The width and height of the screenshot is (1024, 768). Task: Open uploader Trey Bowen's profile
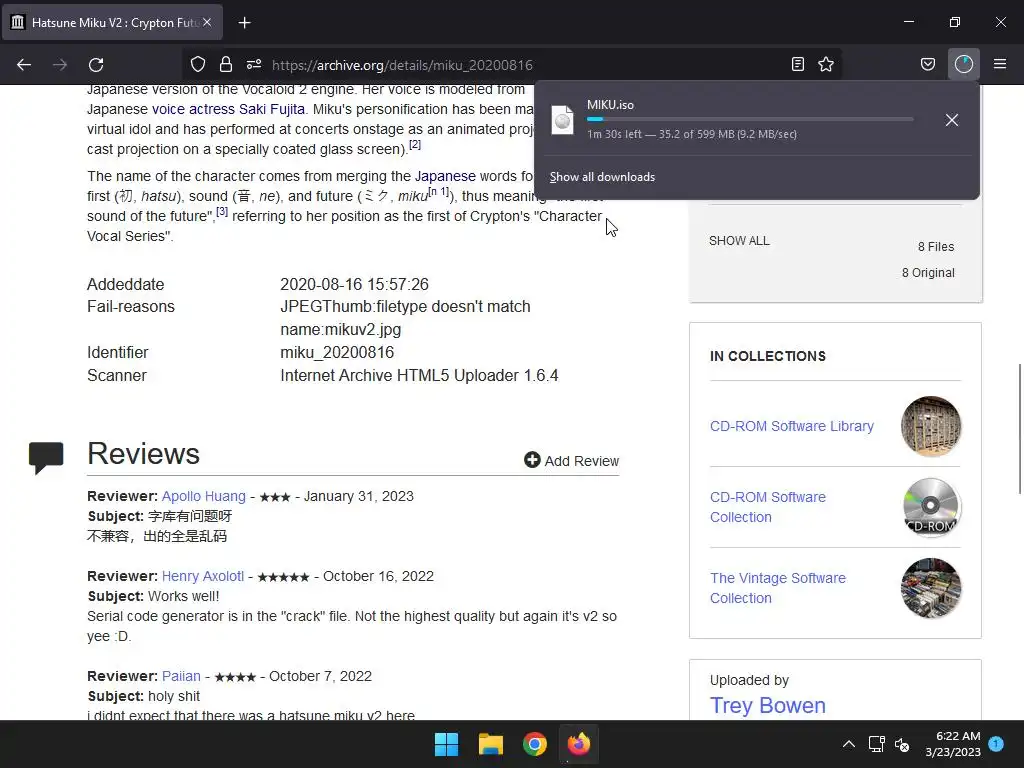coord(768,706)
